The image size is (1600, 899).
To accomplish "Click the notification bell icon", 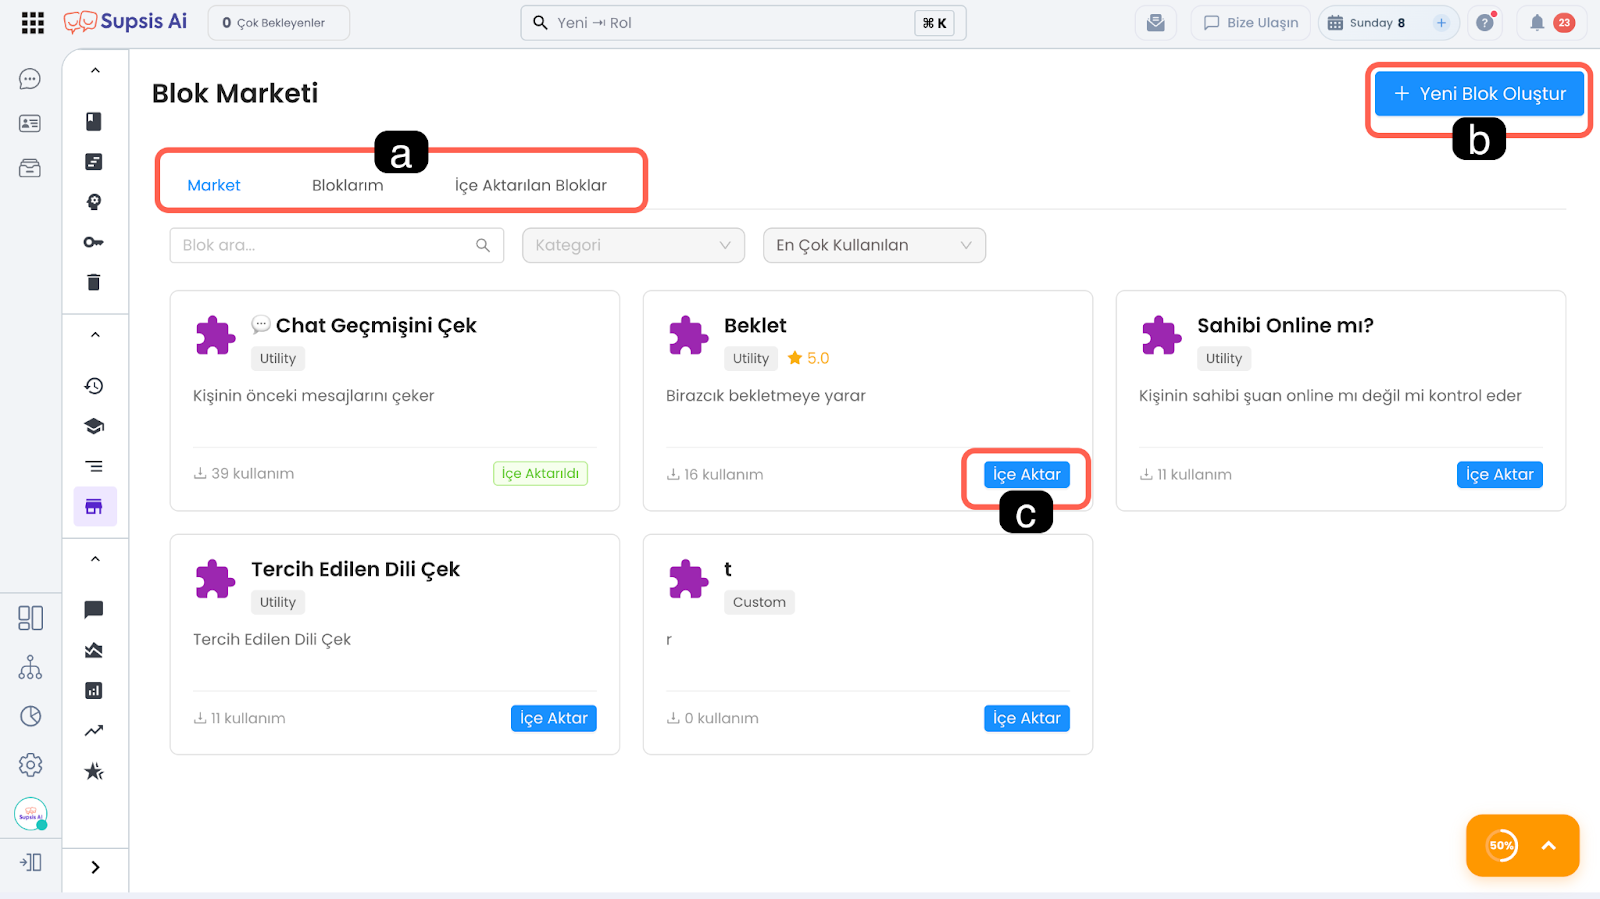I will 1537,23.
